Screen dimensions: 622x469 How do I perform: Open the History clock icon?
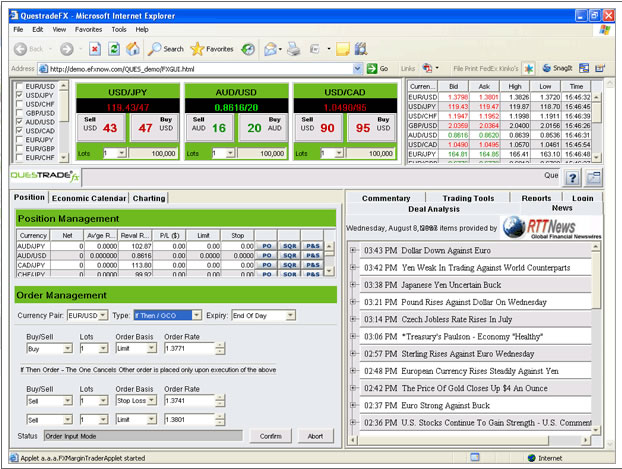point(248,49)
